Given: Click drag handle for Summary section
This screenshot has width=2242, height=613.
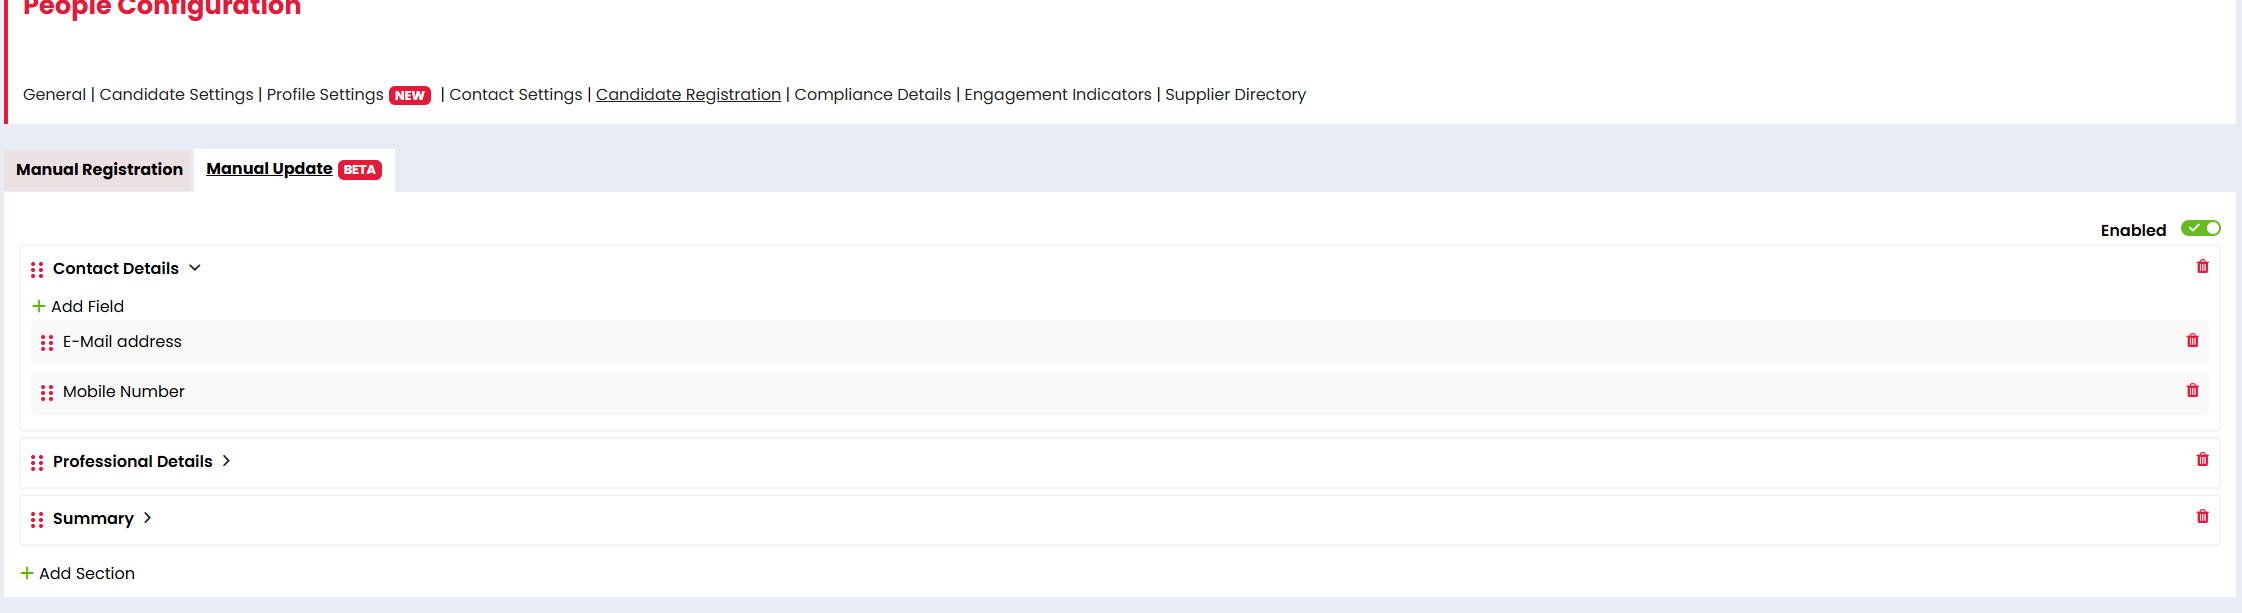Looking at the screenshot, I should [37, 520].
